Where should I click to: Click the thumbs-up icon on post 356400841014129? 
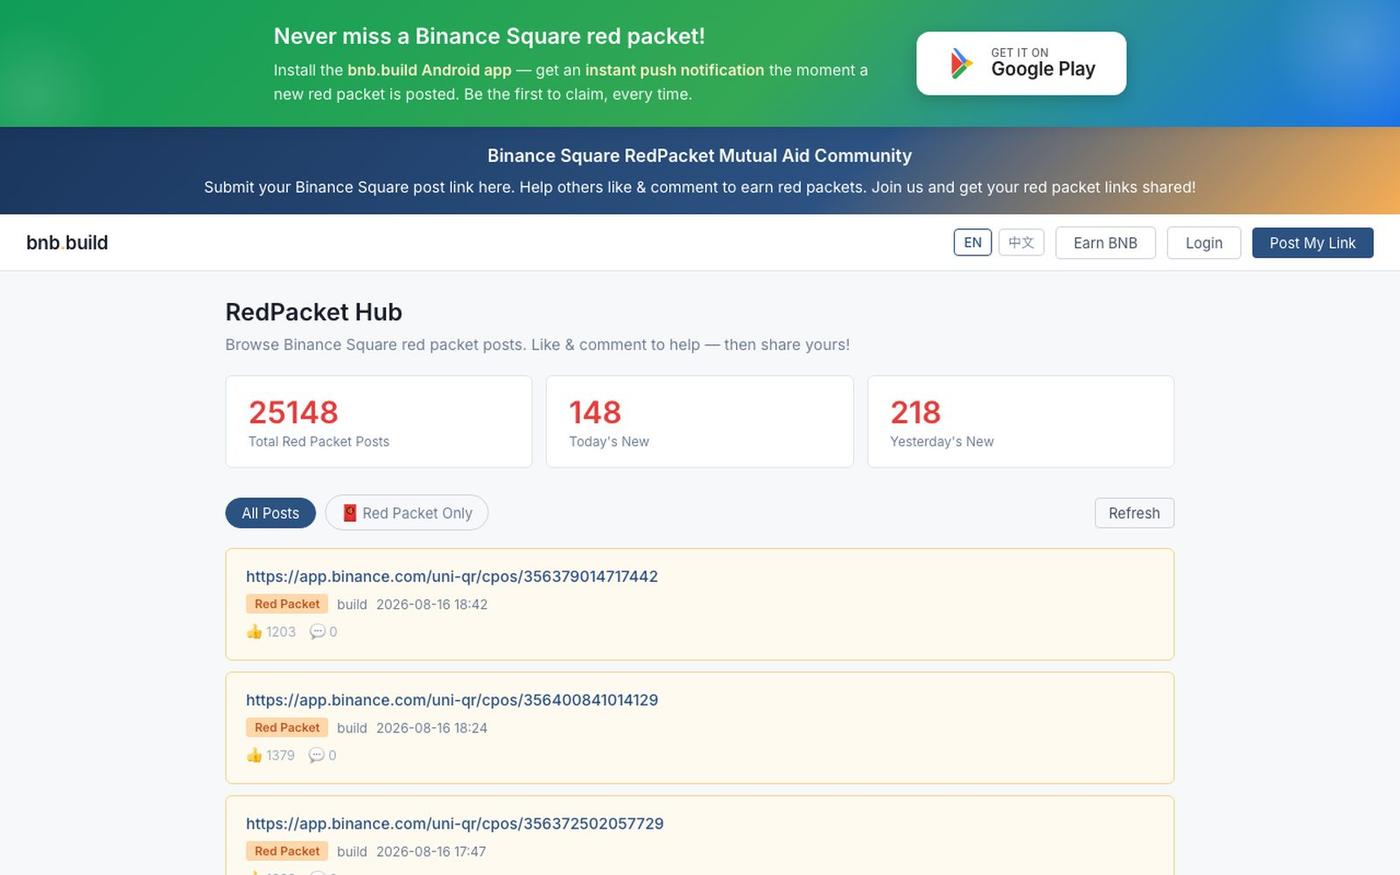tap(254, 756)
